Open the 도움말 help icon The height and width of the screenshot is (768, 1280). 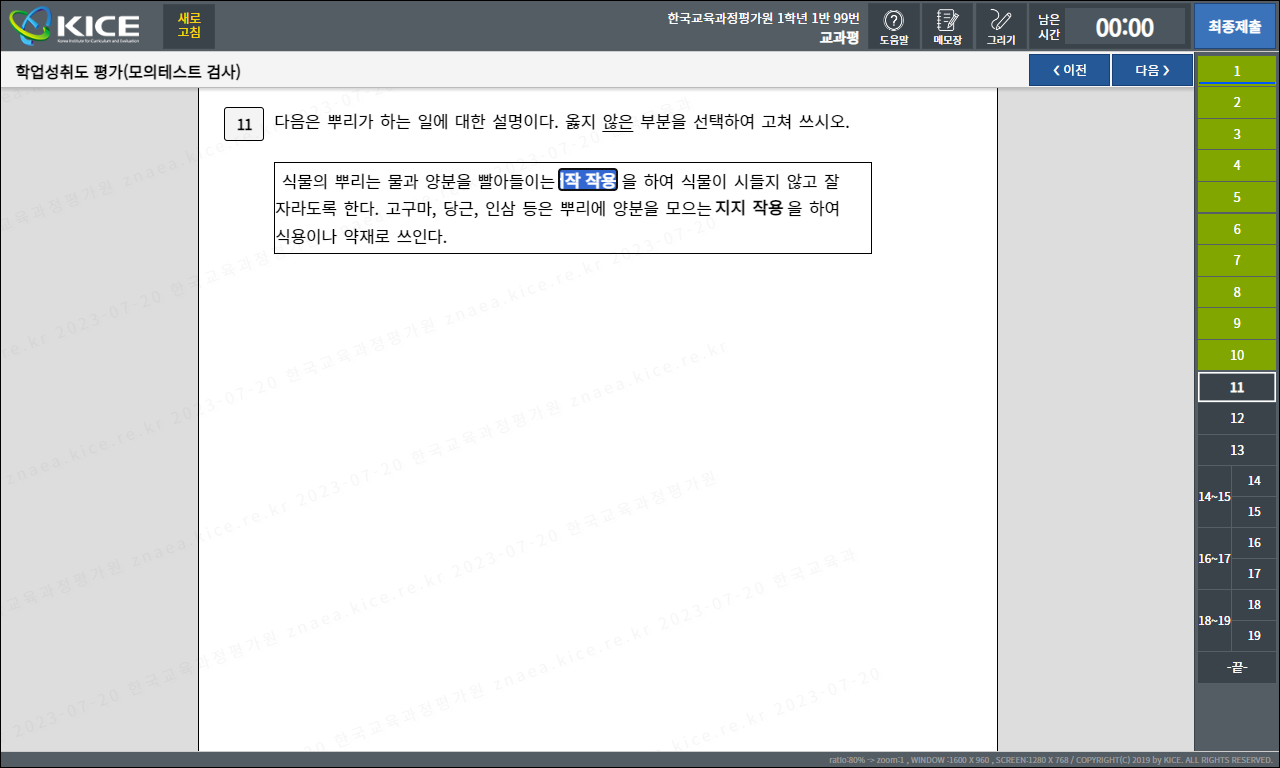point(894,26)
